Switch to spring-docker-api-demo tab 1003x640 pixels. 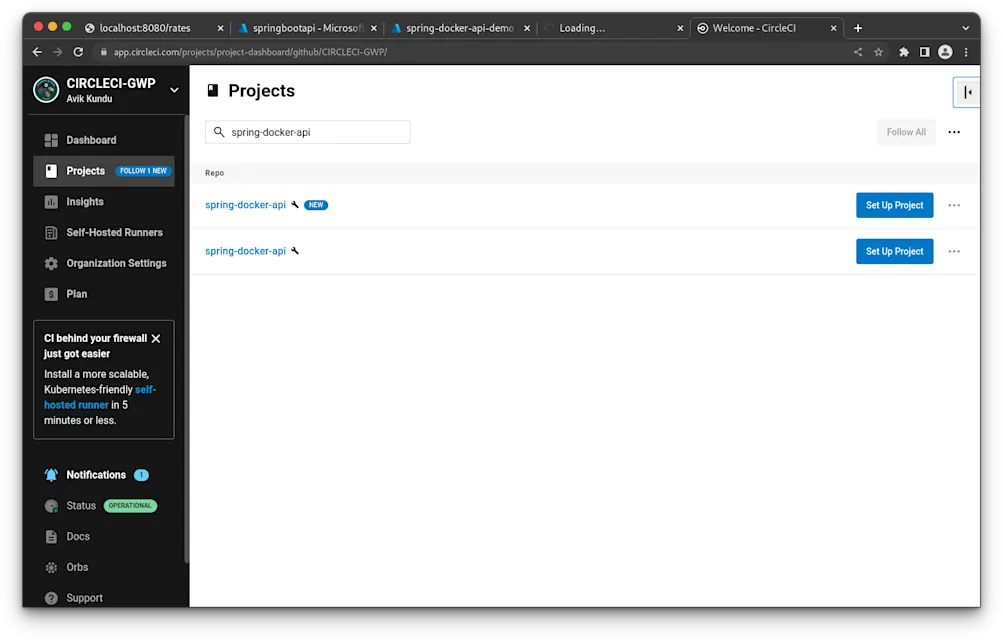(x=460, y=28)
